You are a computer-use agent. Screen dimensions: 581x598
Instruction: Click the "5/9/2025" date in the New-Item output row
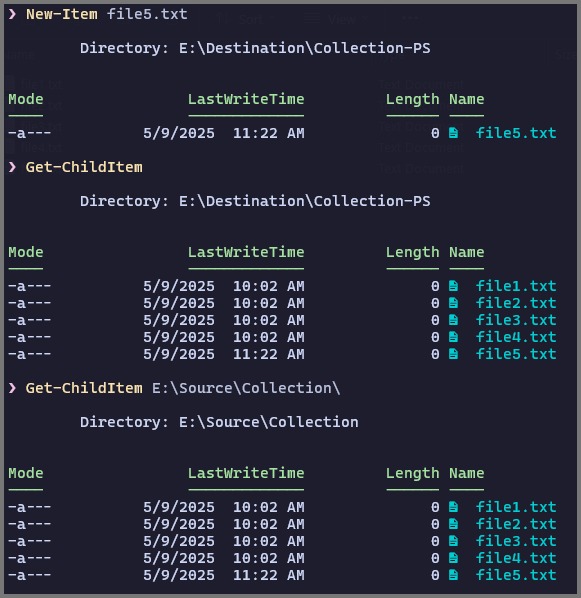179,133
